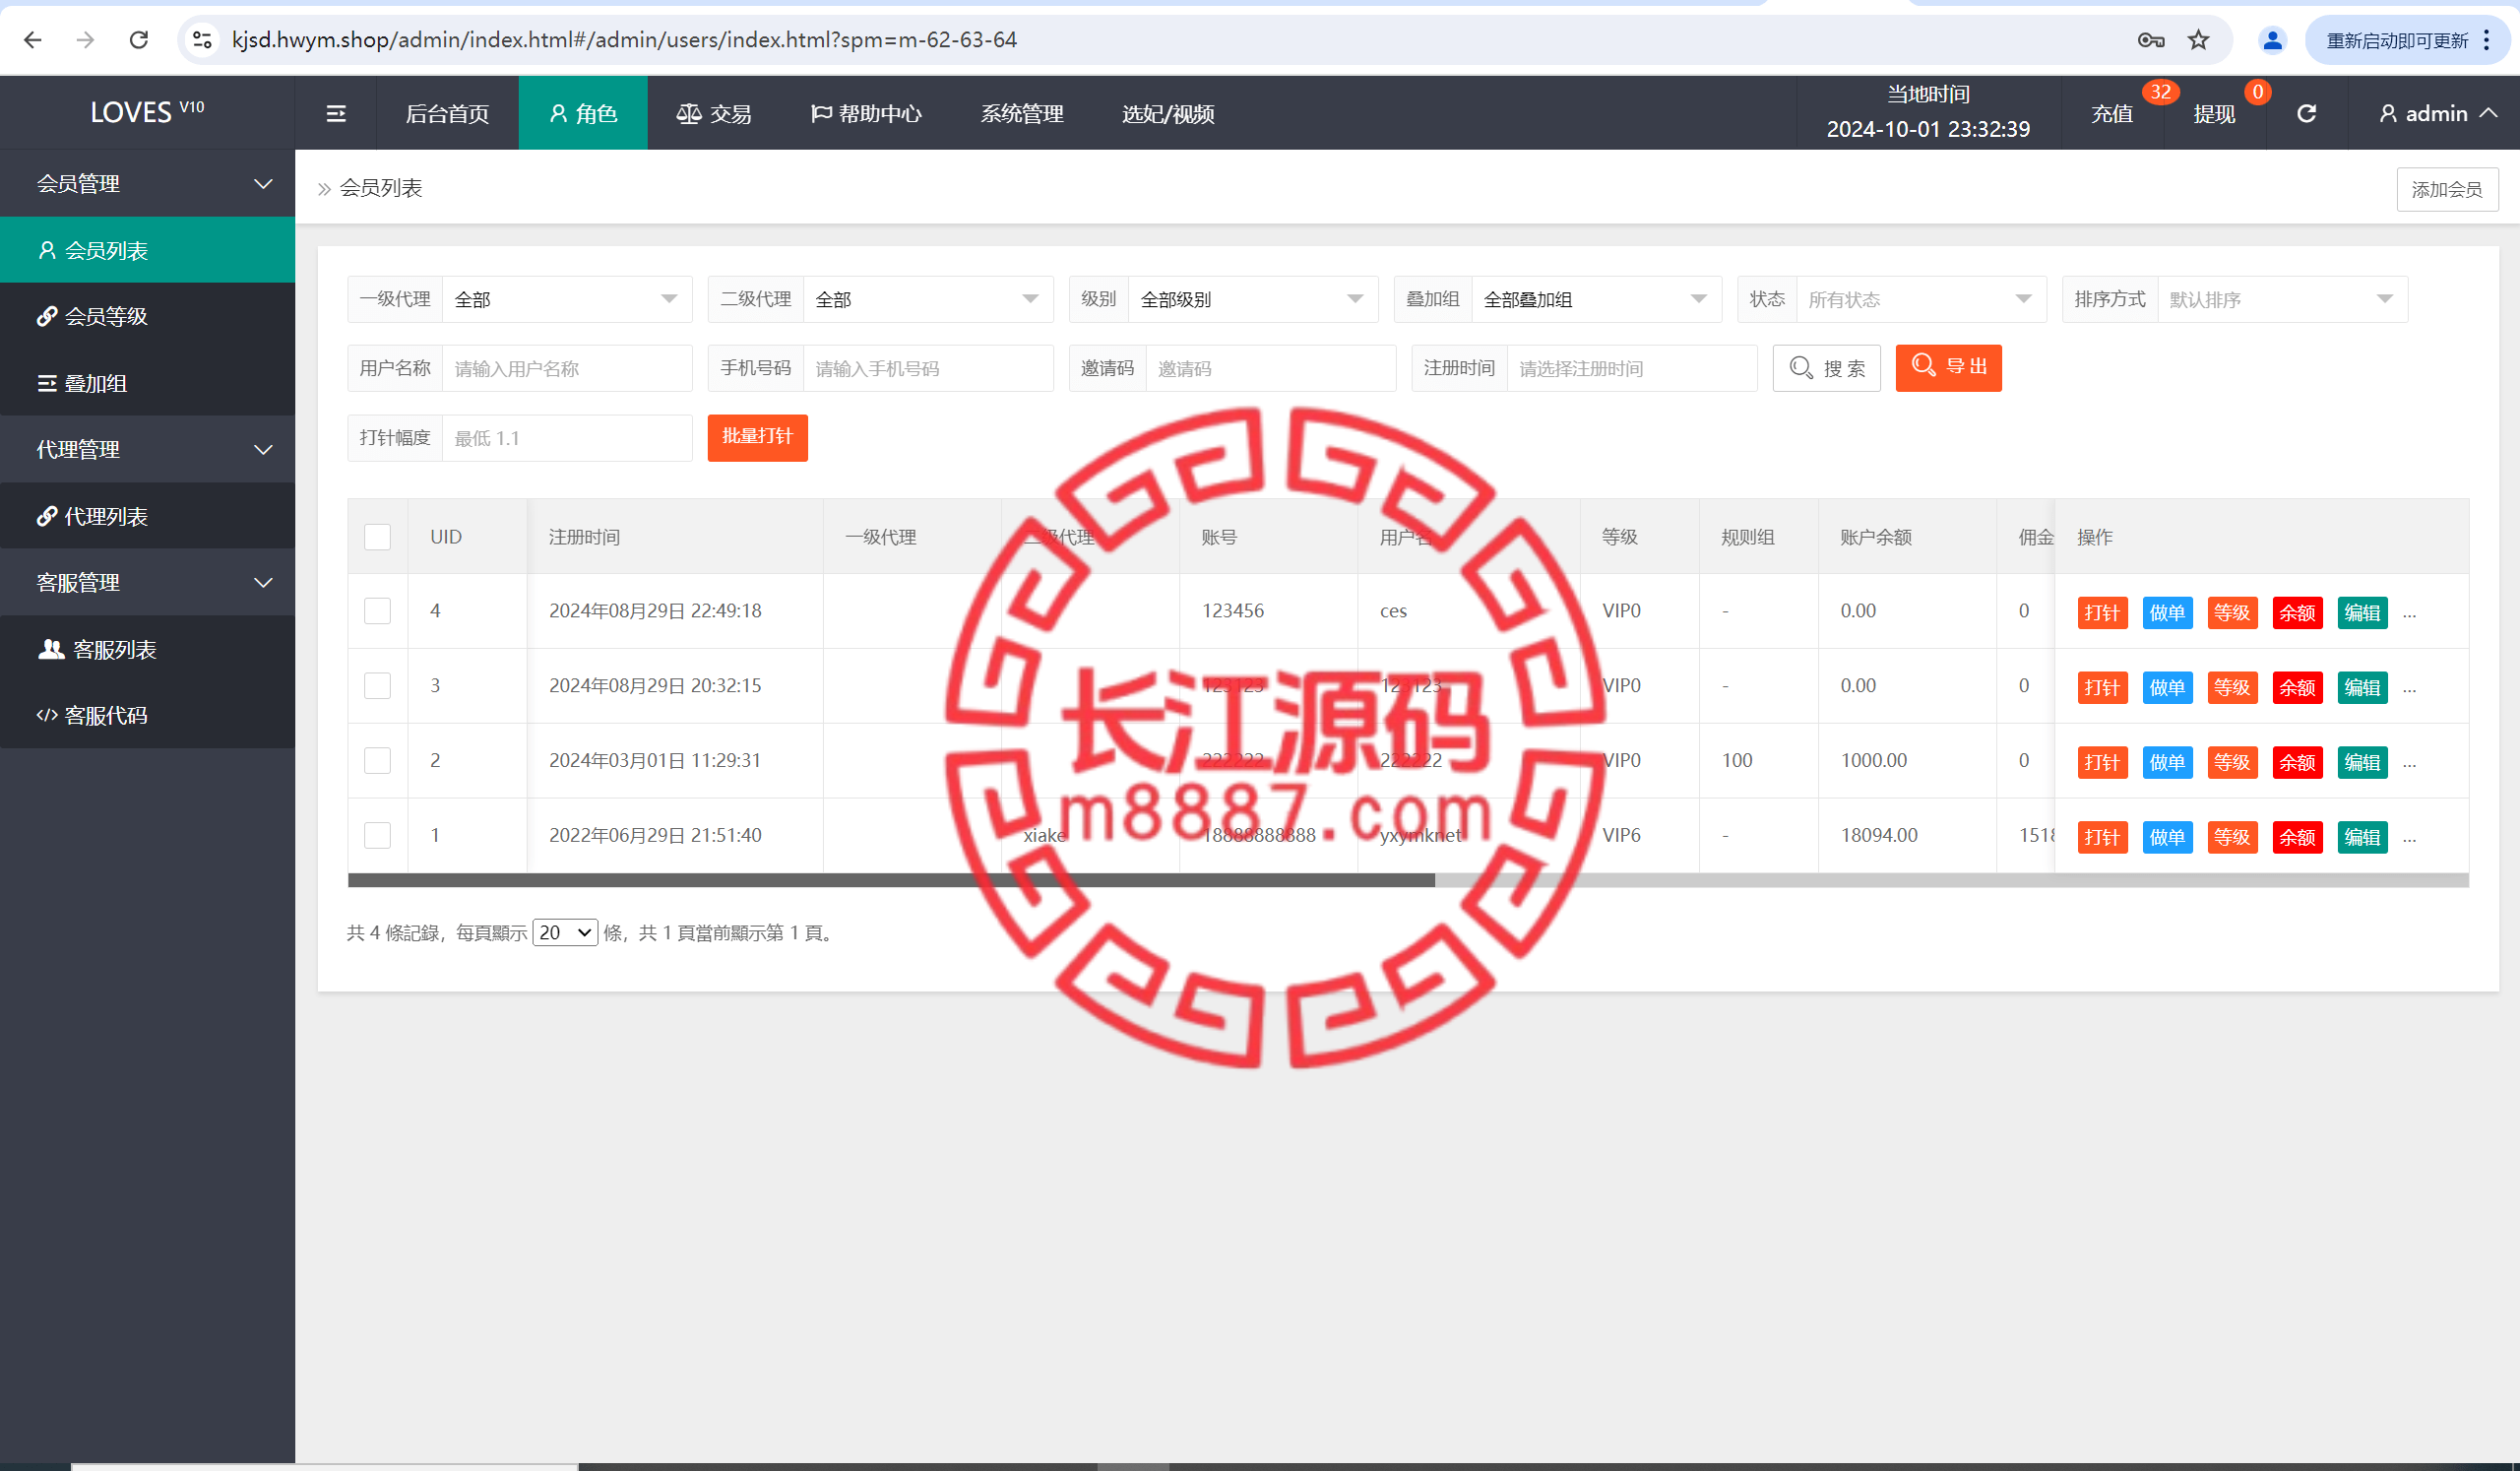Screen dimensions: 2520x1471
Task: Open the 交易 top menu tab
Action: click(x=714, y=114)
